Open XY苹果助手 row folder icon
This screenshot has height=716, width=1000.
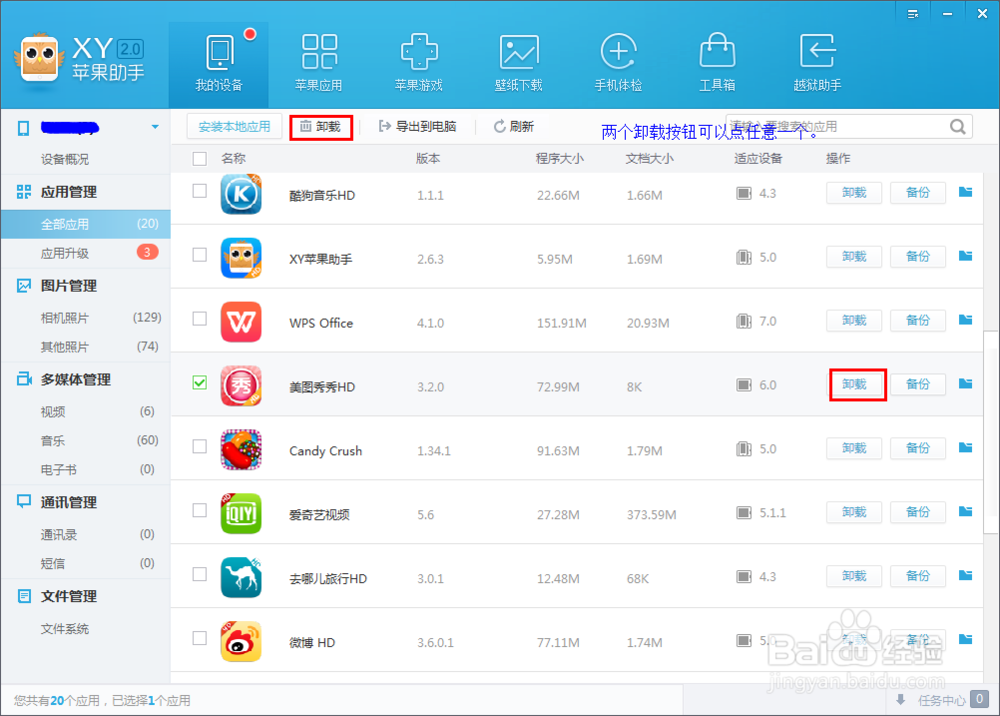pos(966,256)
